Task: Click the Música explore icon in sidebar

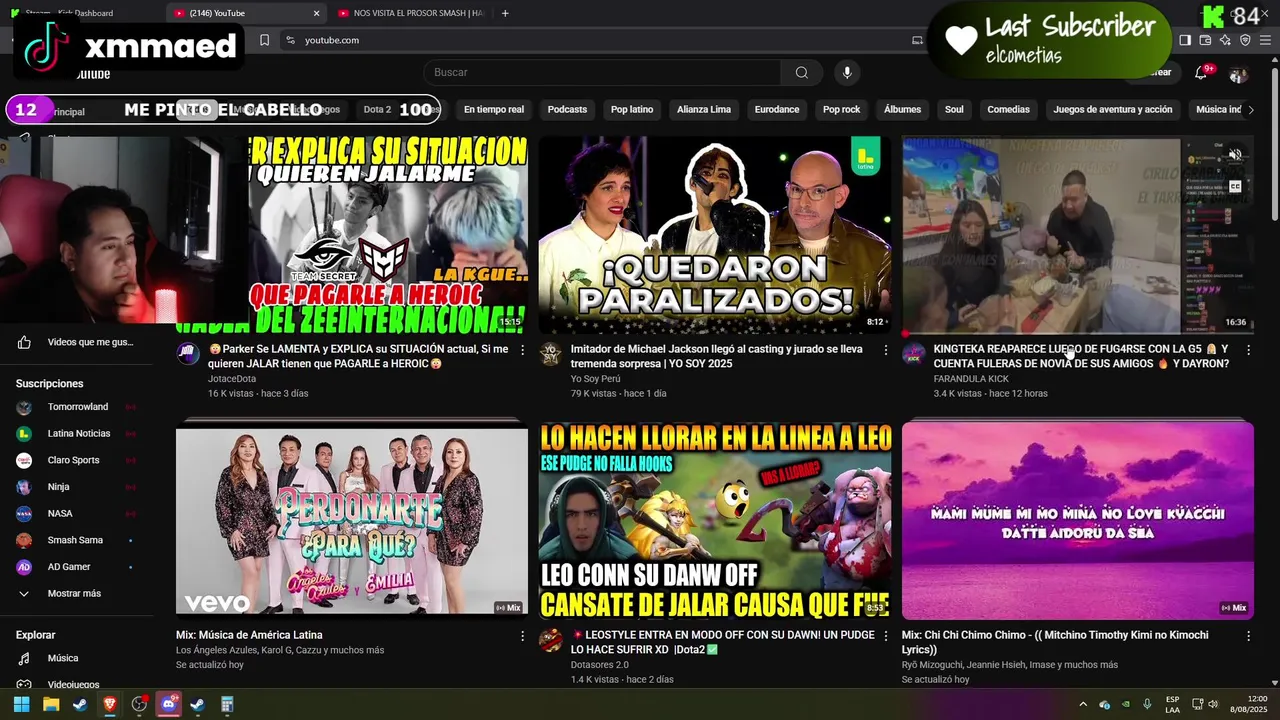Action: click(24, 658)
